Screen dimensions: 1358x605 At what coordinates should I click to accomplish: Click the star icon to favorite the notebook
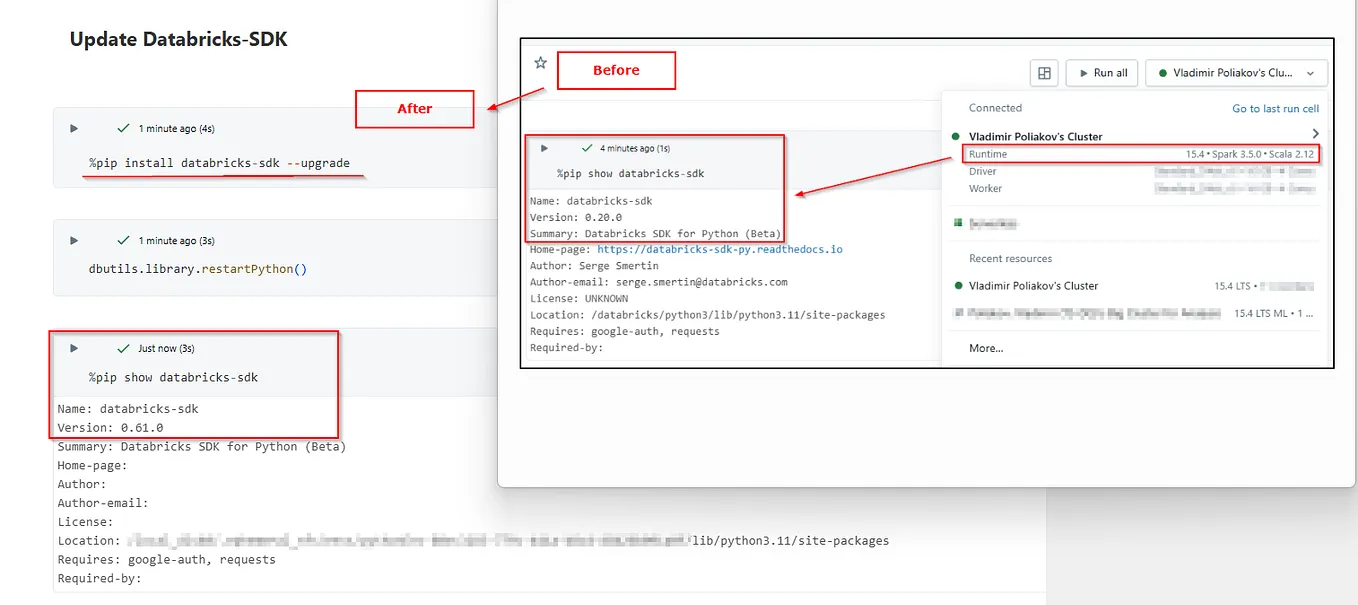[540, 62]
